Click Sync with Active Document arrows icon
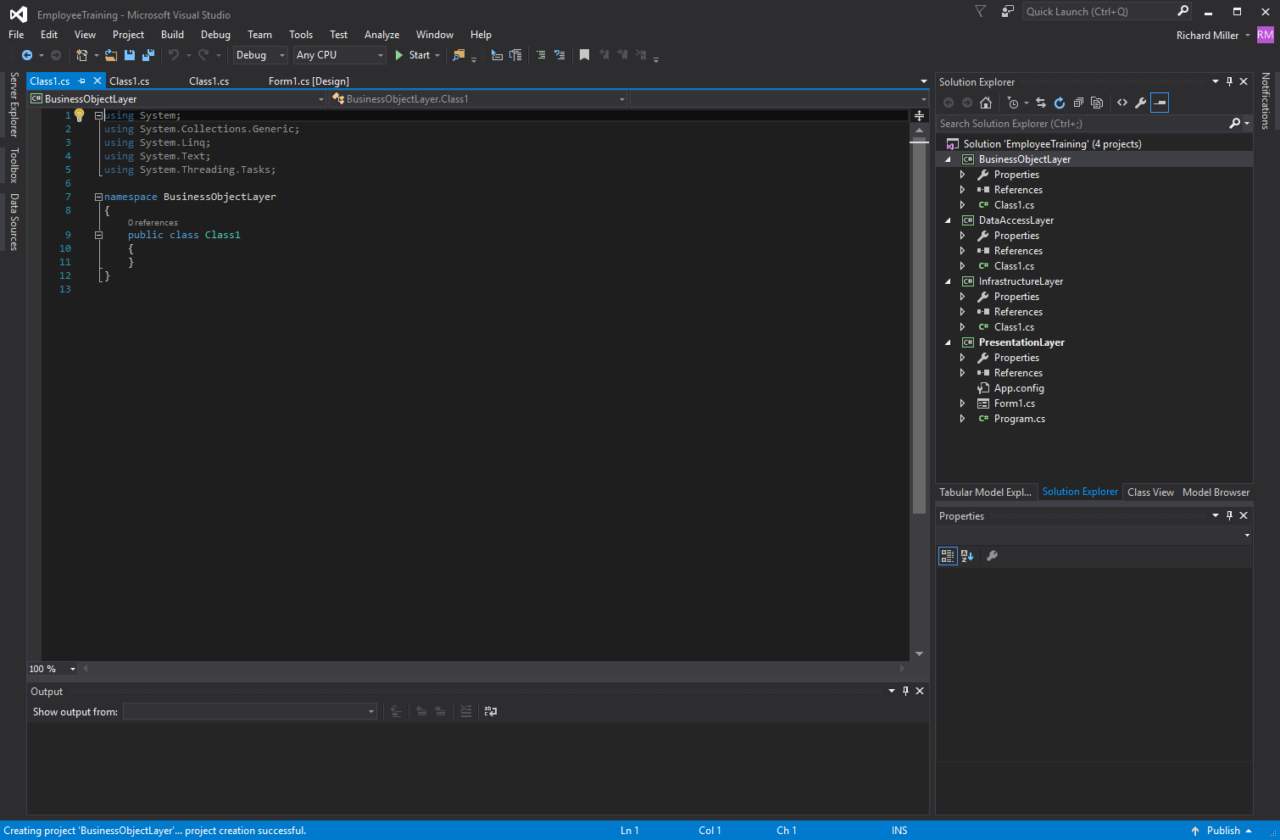This screenshot has height=840, width=1280. click(x=1041, y=102)
